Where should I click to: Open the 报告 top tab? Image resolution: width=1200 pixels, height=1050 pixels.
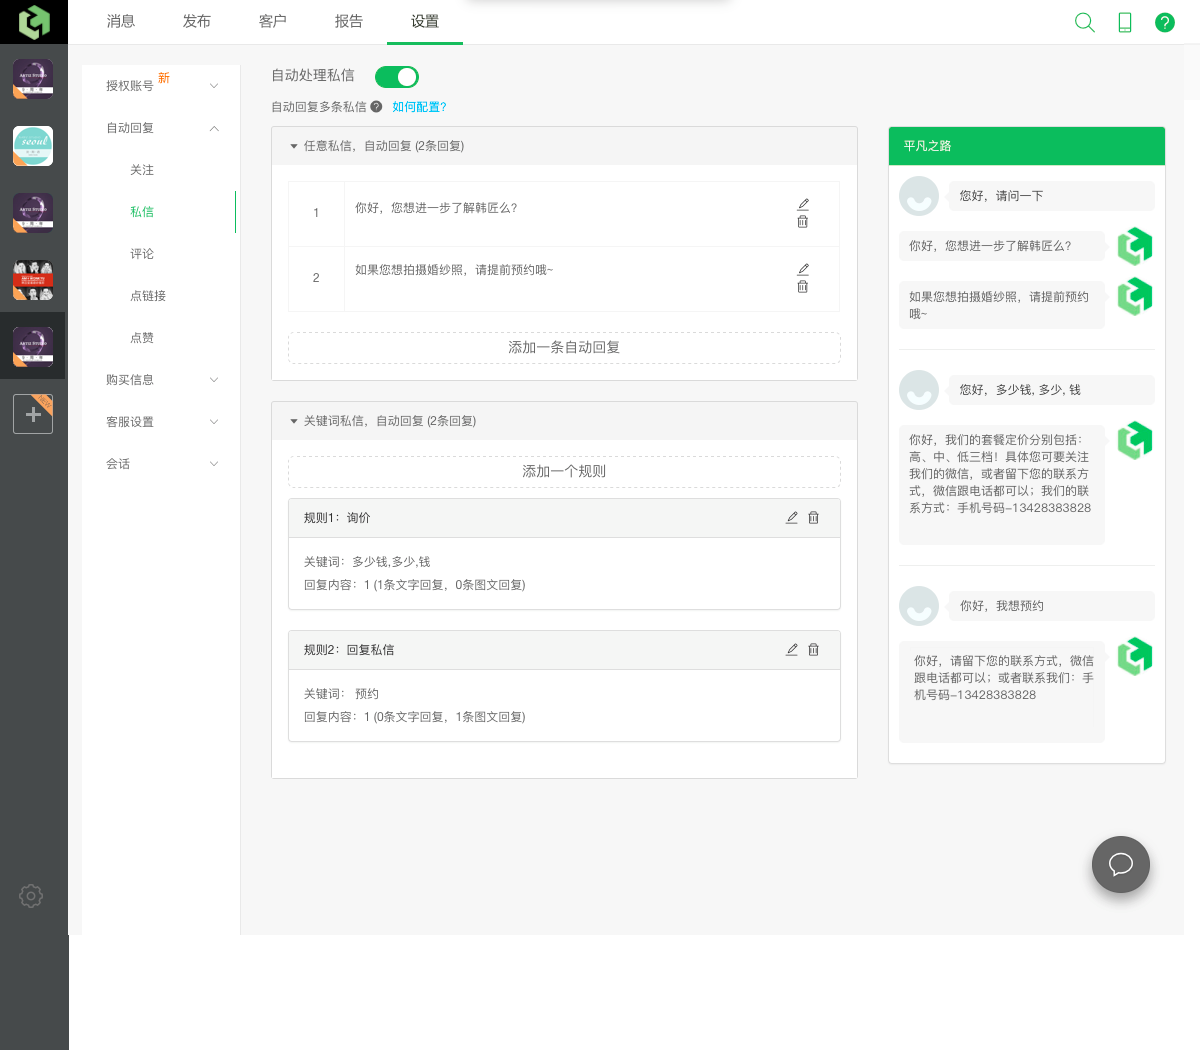[x=349, y=22]
